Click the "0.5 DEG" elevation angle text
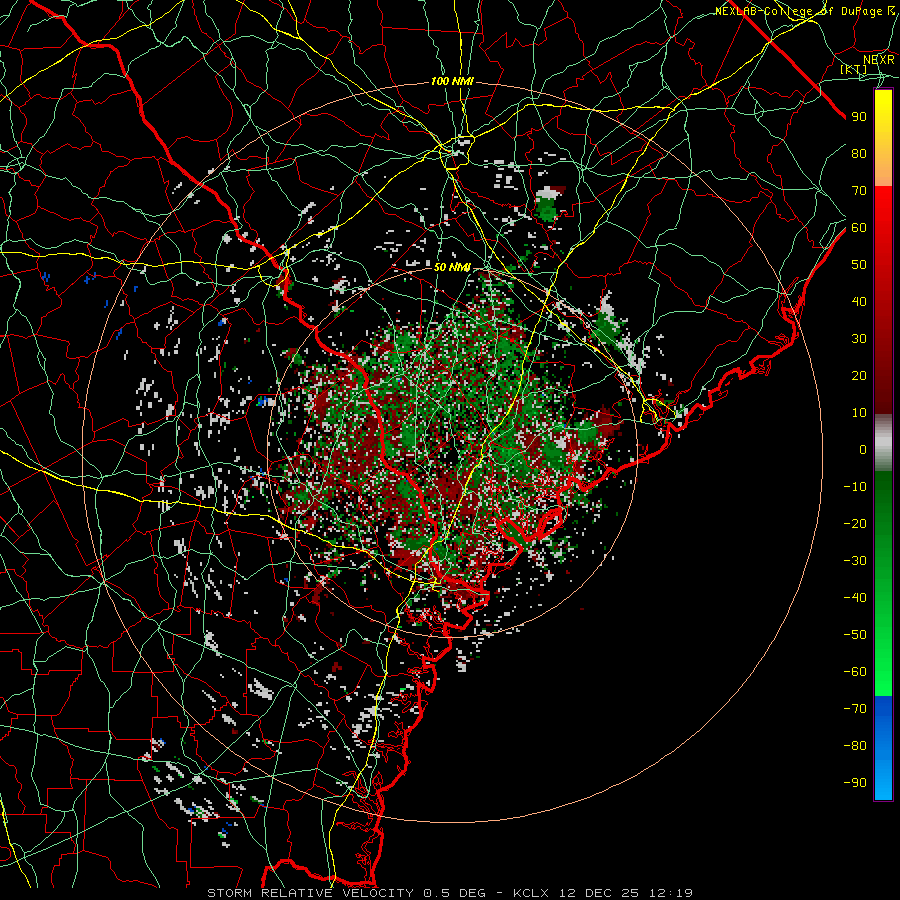Screen dimensions: 900x900 click(453, 893)
